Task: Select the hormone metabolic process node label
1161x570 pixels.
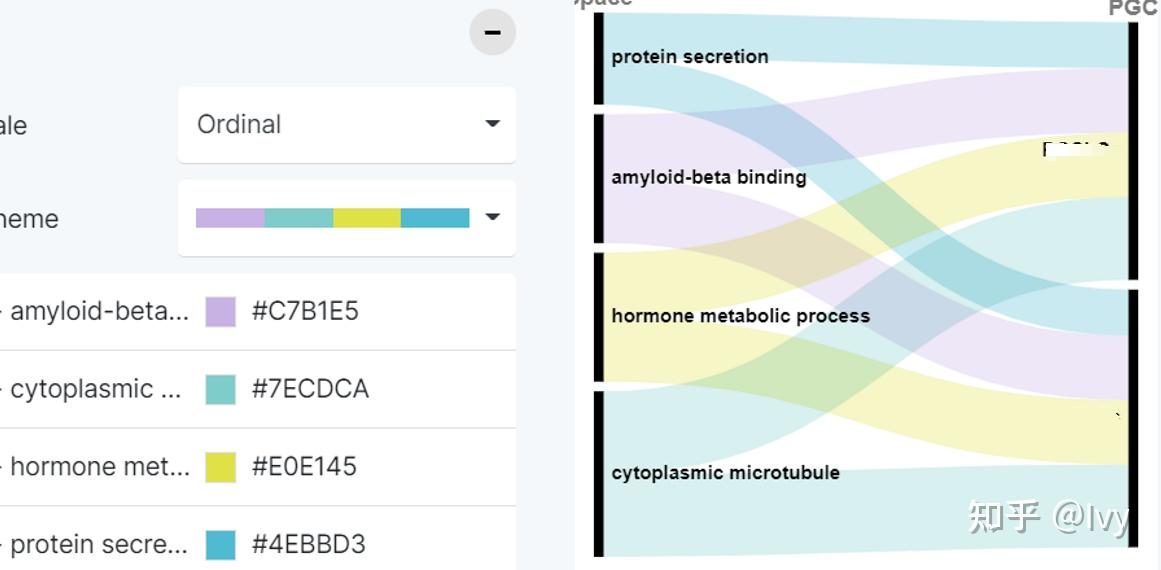Action: [741, 316]
